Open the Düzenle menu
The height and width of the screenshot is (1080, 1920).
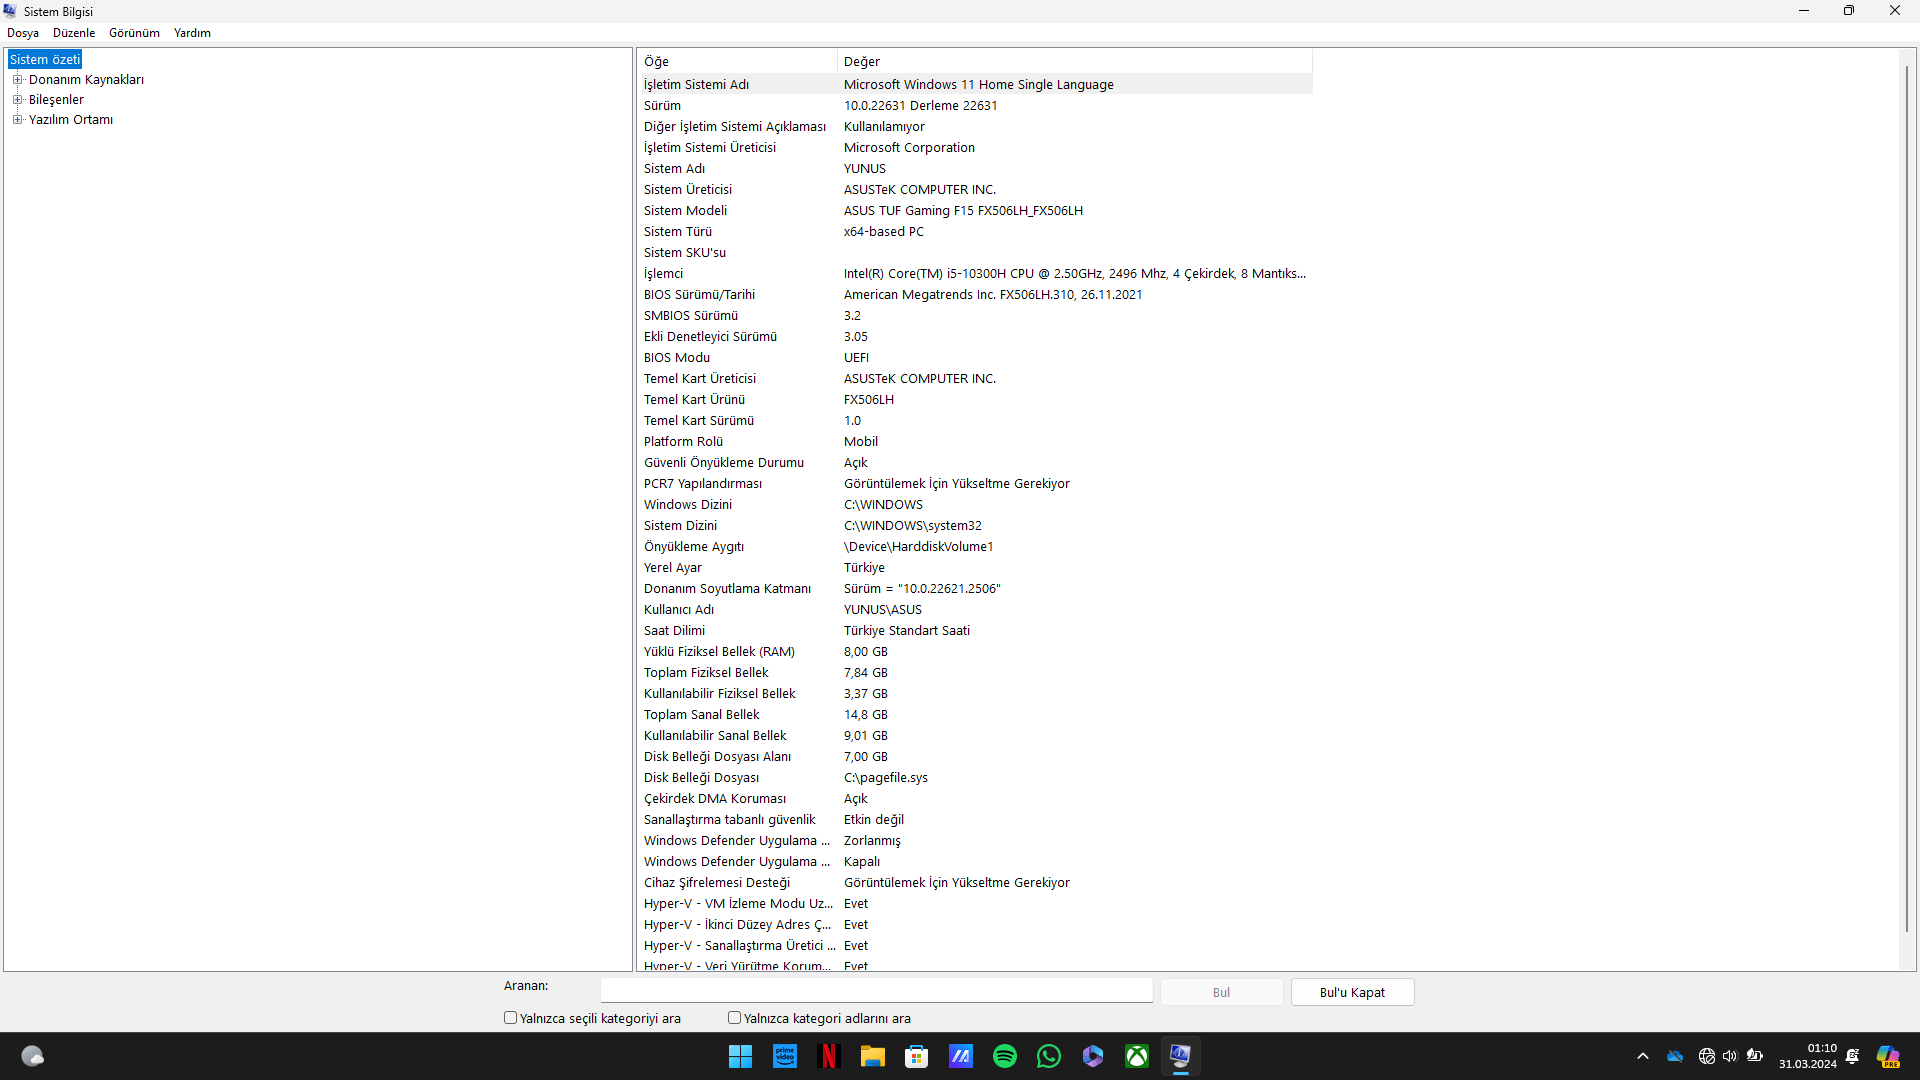tap(74, 33)
